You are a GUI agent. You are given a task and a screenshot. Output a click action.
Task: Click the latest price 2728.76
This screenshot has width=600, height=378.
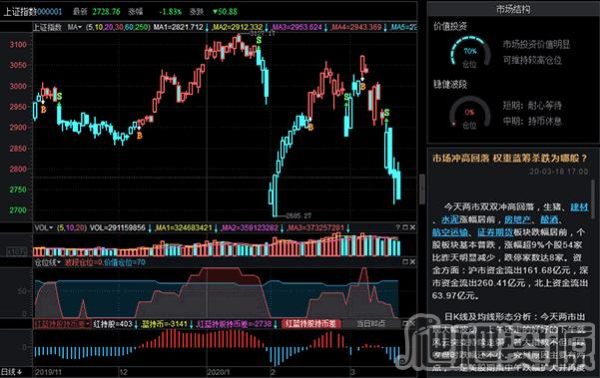[x=106, y=12]
